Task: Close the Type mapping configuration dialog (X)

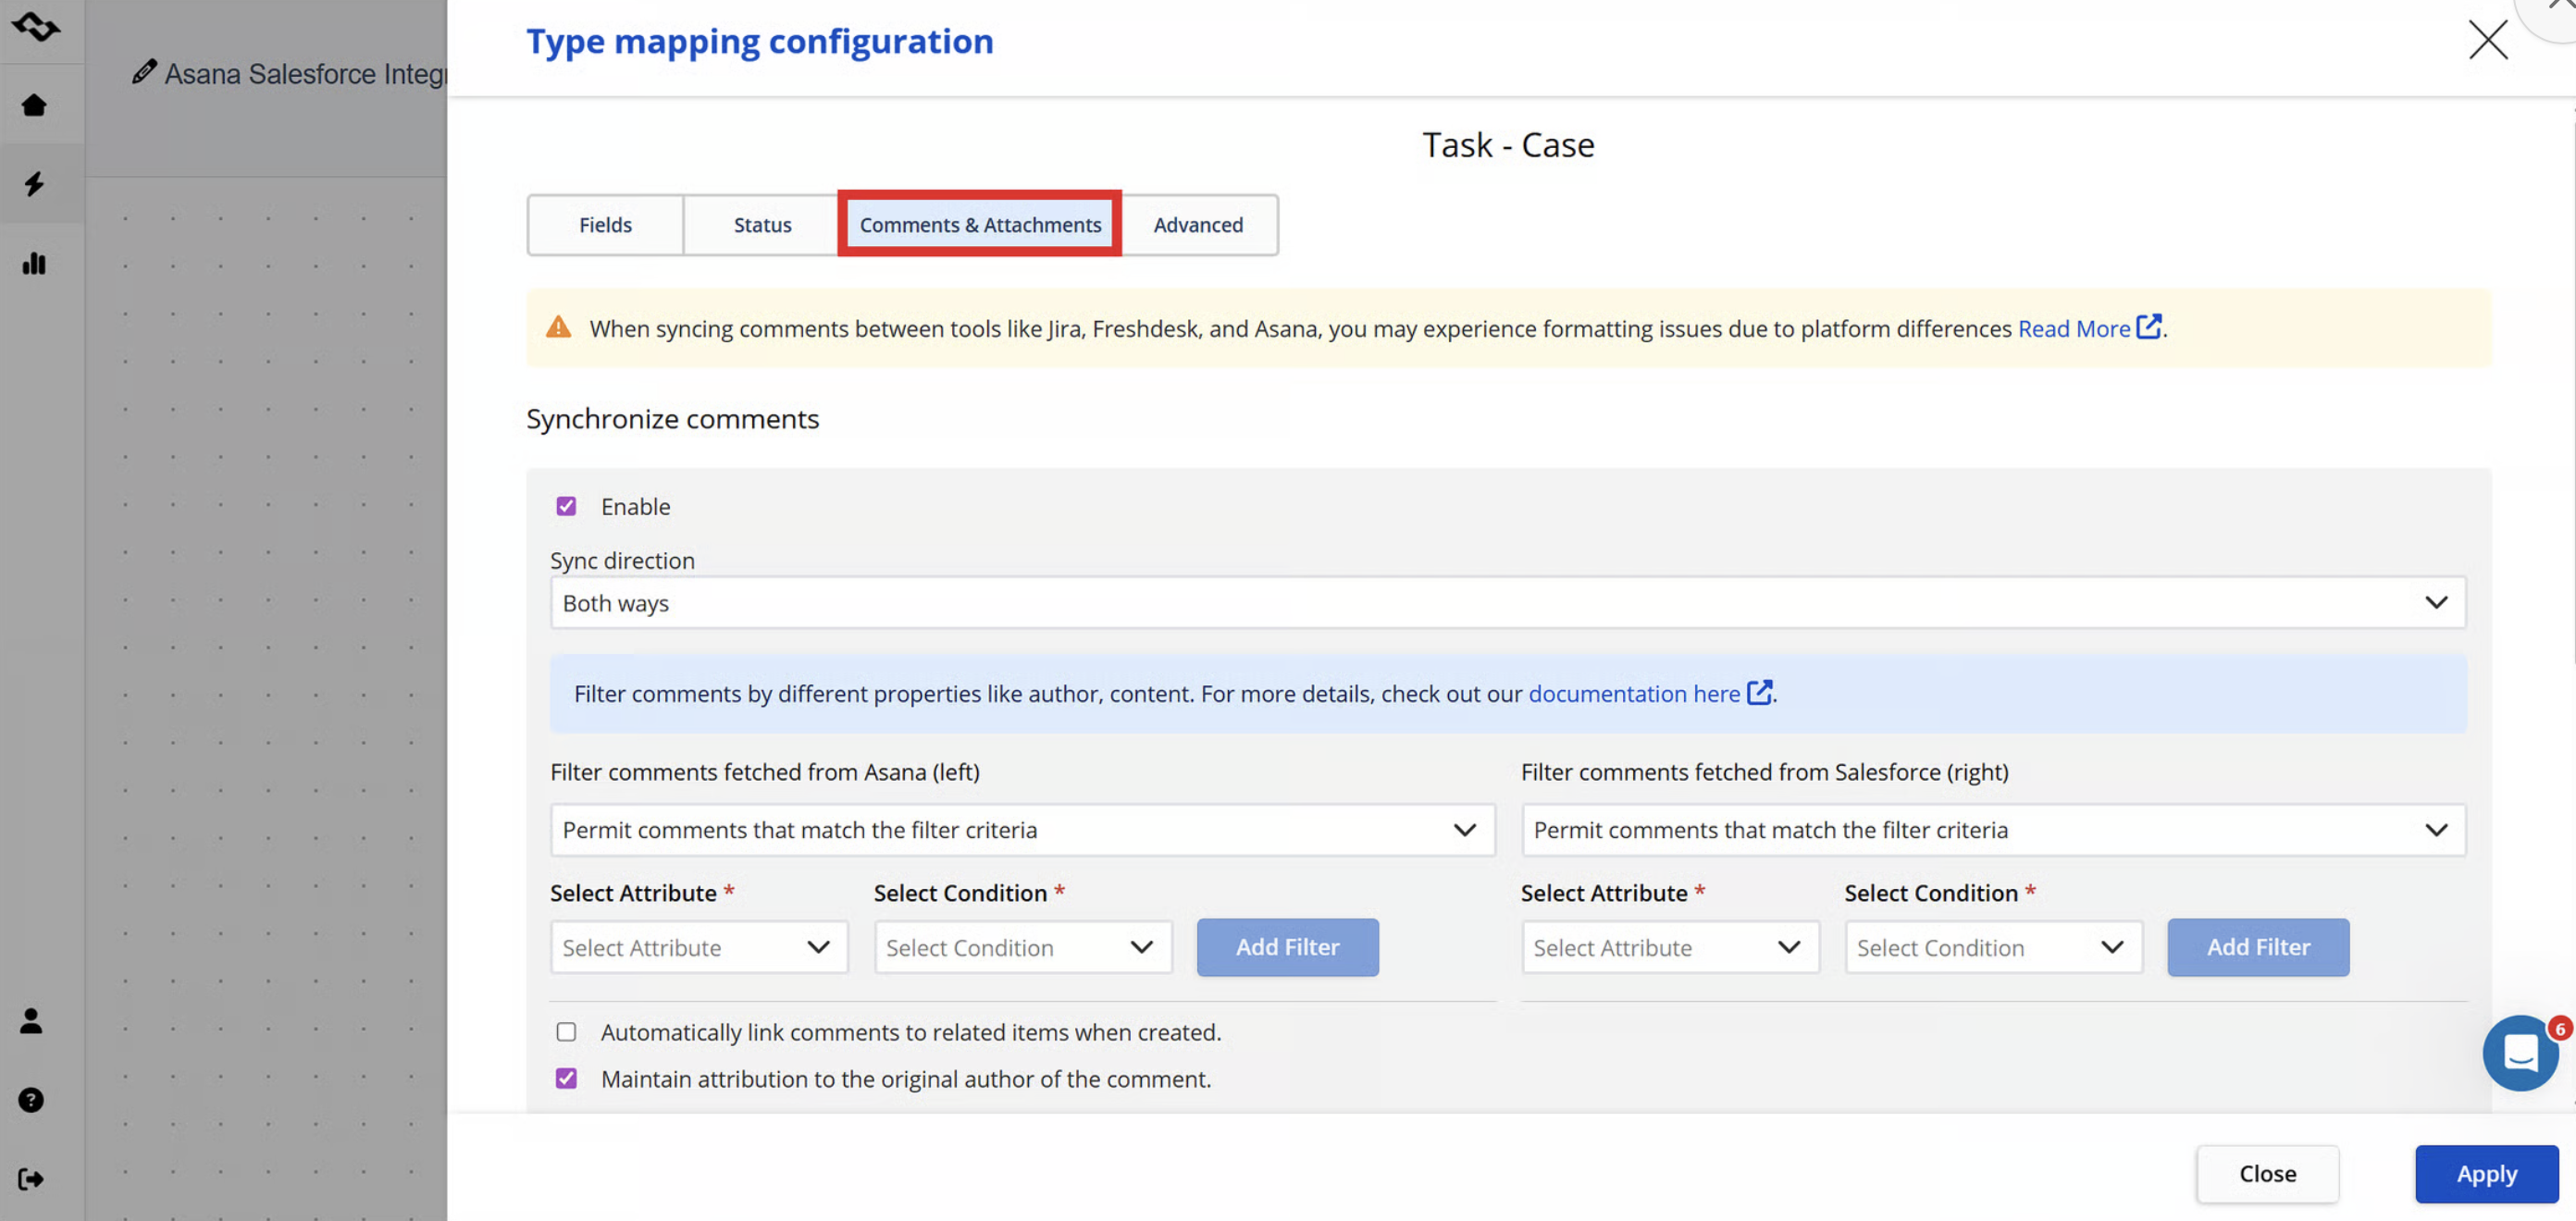Action: [2488, 40]
